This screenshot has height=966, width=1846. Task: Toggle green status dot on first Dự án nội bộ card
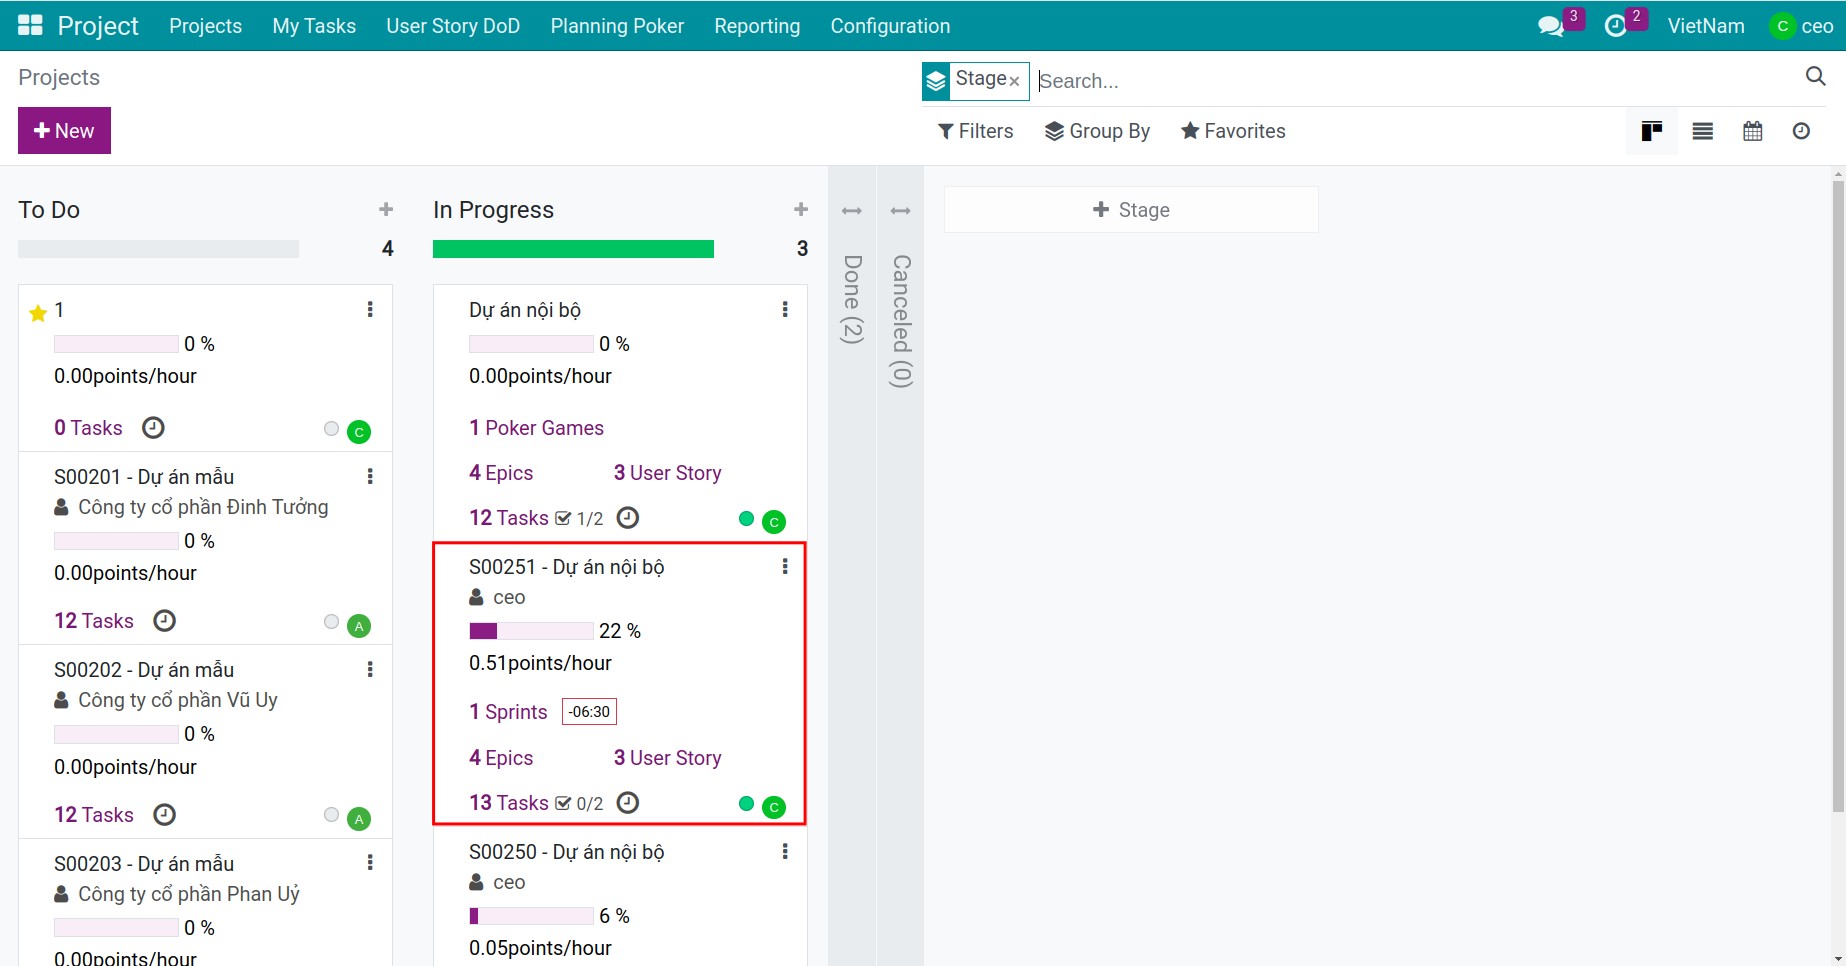[746, 518]
